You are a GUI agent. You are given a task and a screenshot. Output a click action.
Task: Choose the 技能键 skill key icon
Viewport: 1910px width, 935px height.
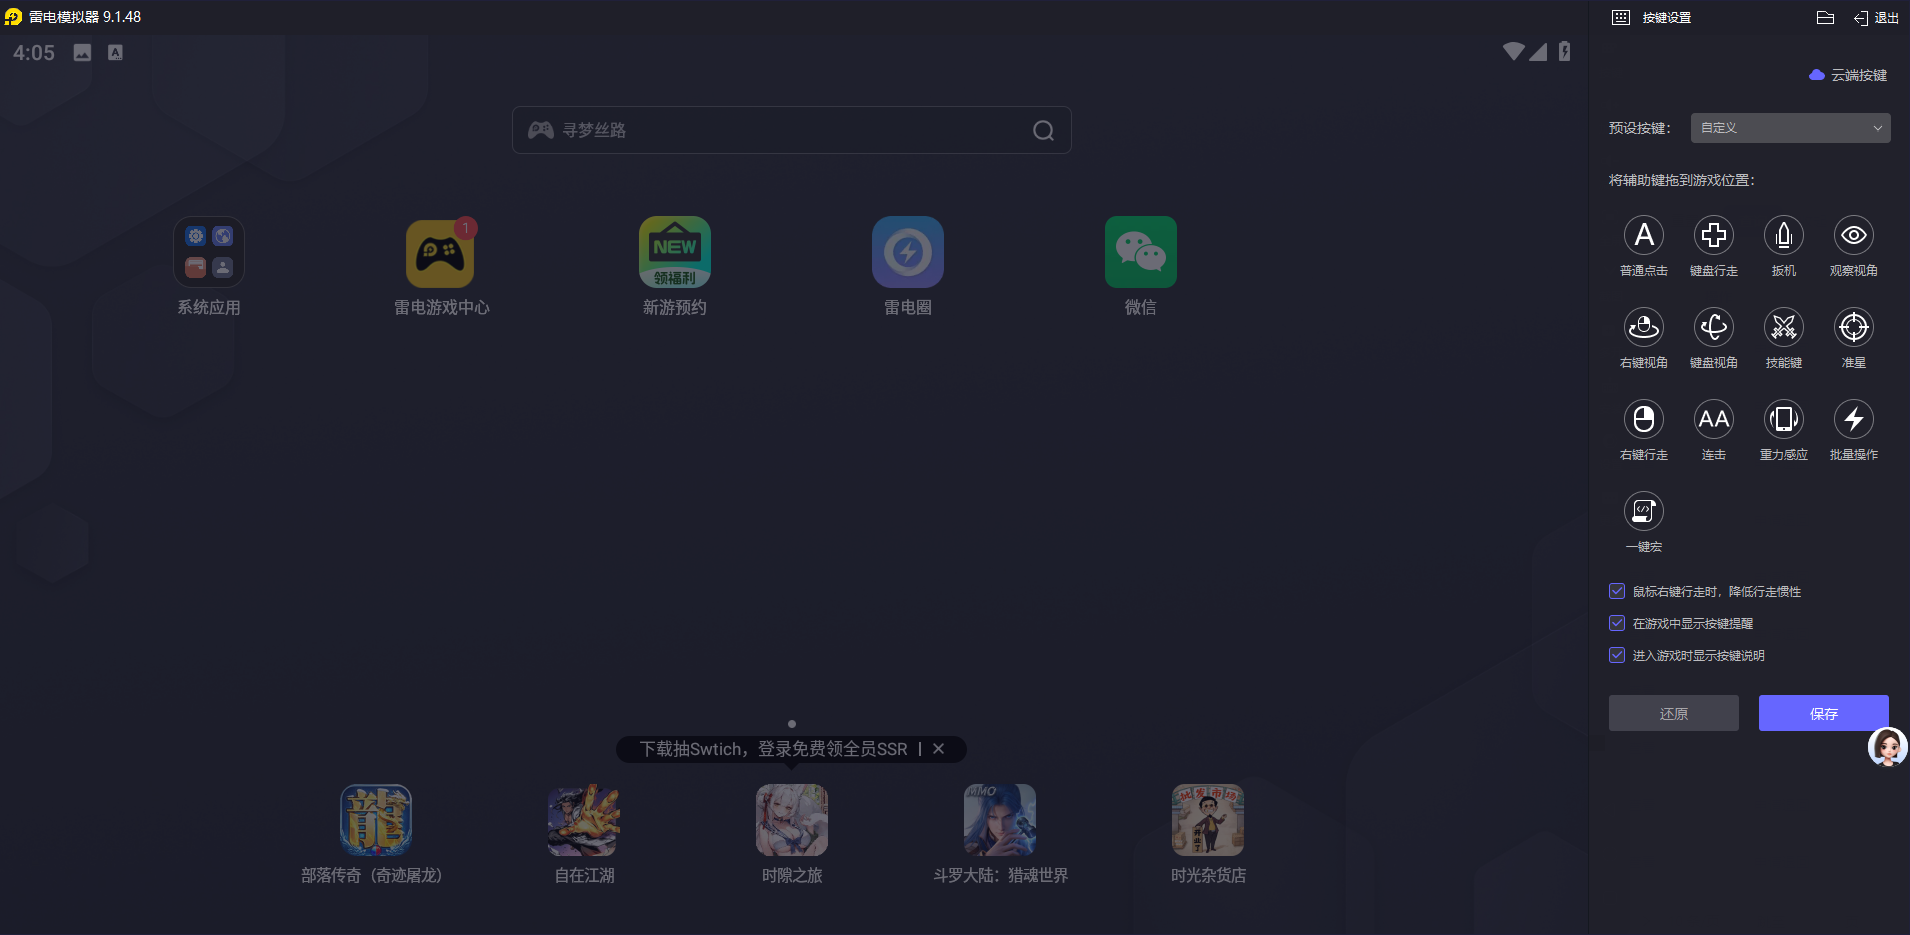pyautogui.click(x=1783, y=328)
